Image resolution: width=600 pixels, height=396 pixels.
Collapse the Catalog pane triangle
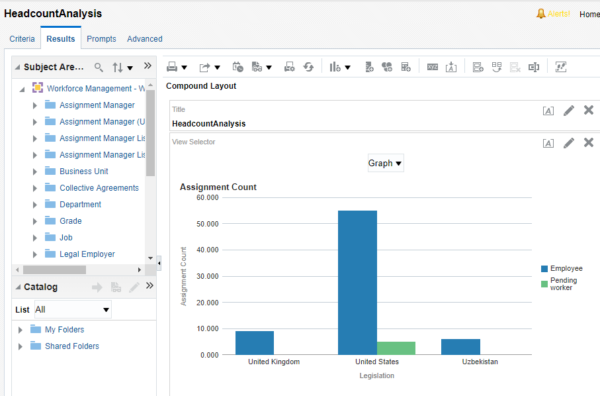[18, 287]
